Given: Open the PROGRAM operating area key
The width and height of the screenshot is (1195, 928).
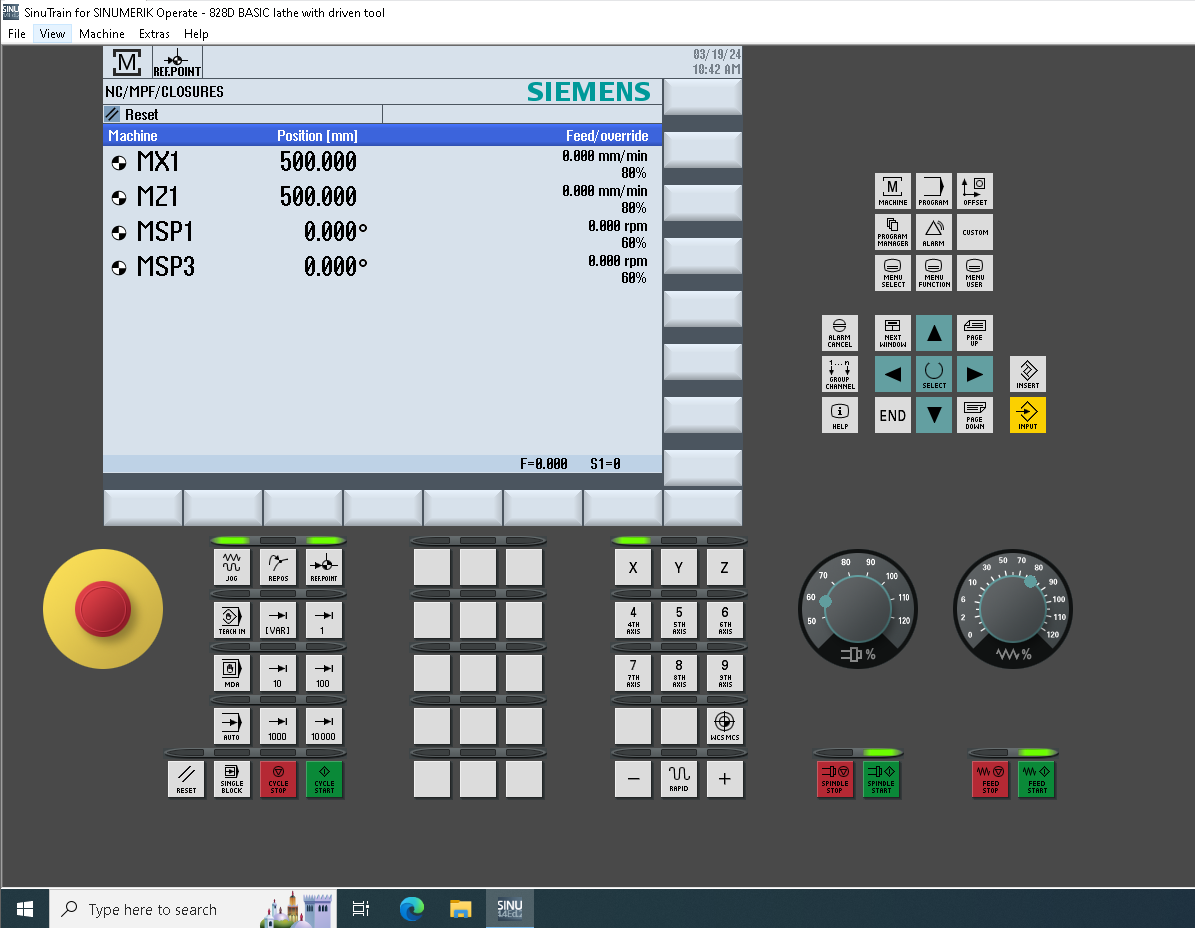Looking at the screenshot, I should tap(934, 190).
